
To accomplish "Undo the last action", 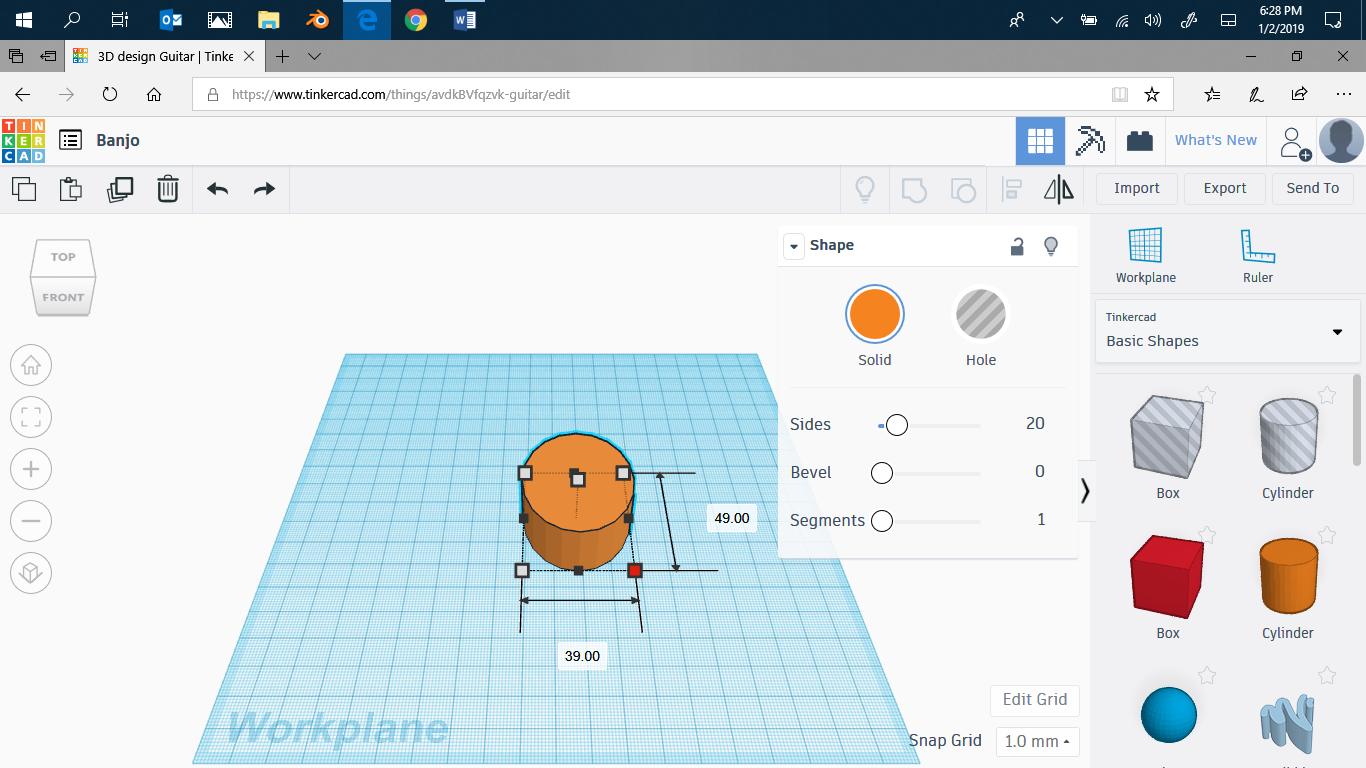I will point(217,188).
